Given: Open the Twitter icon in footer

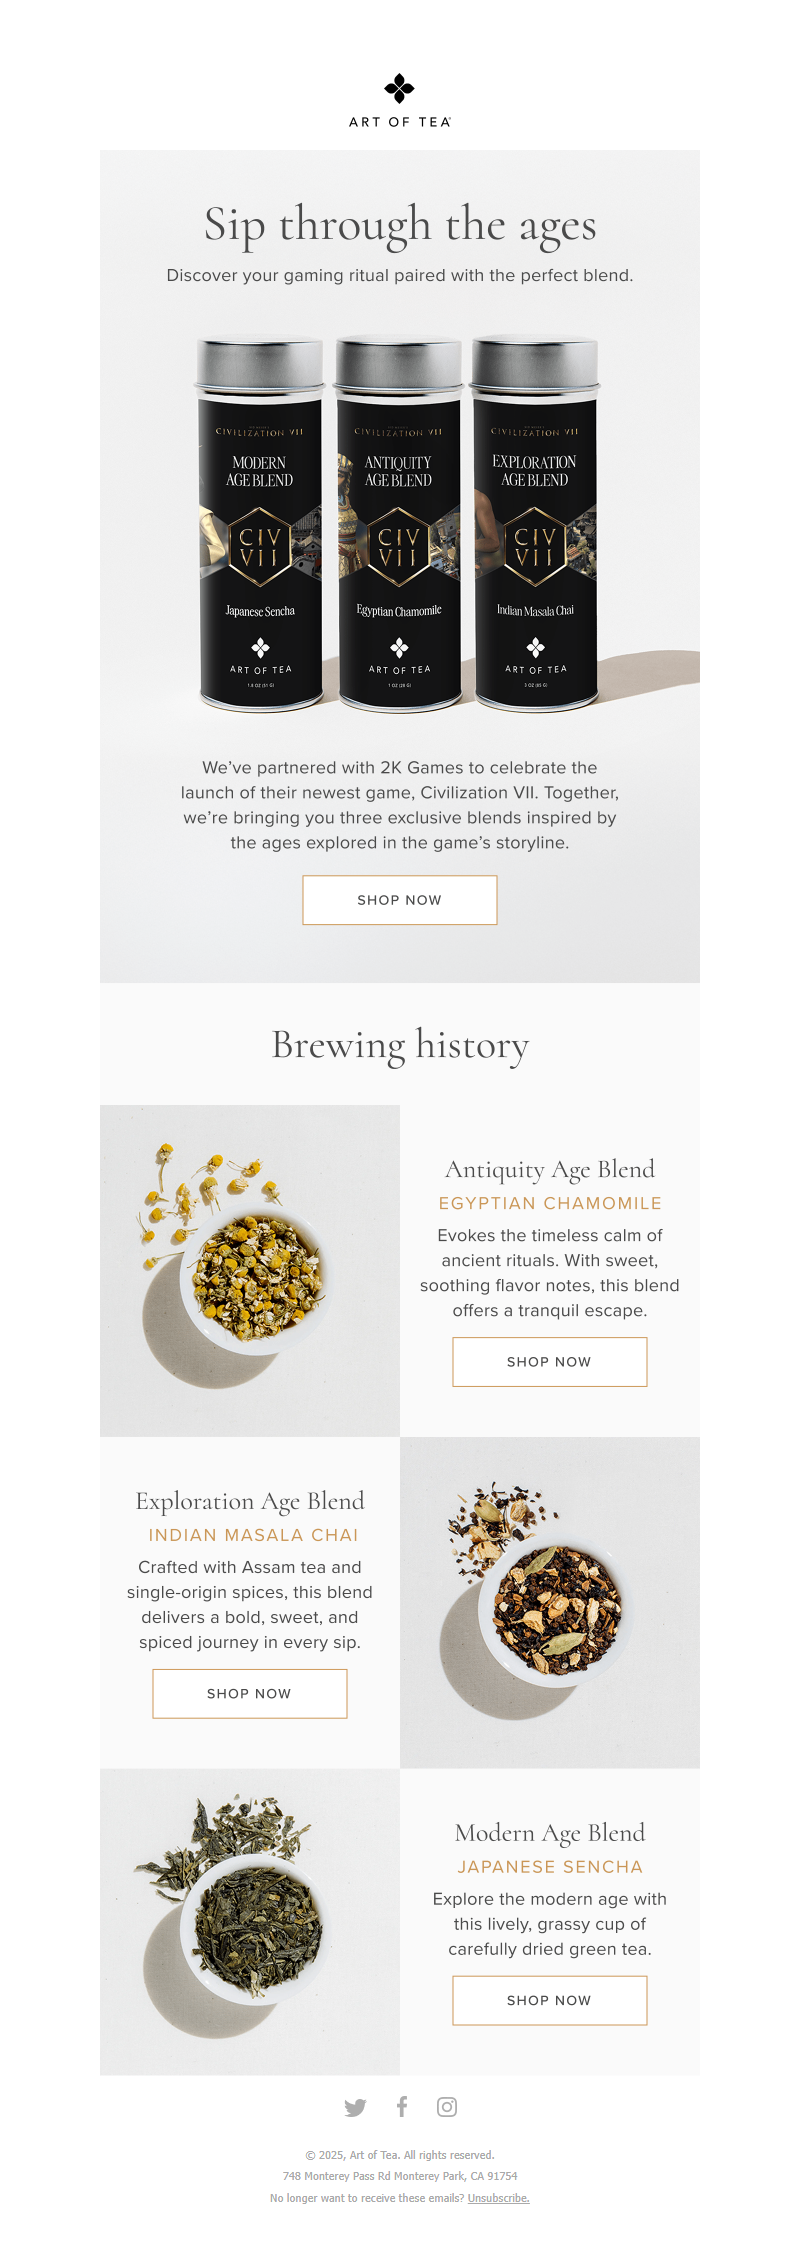Looking at the screenshot, I should tap(355, 2108).
